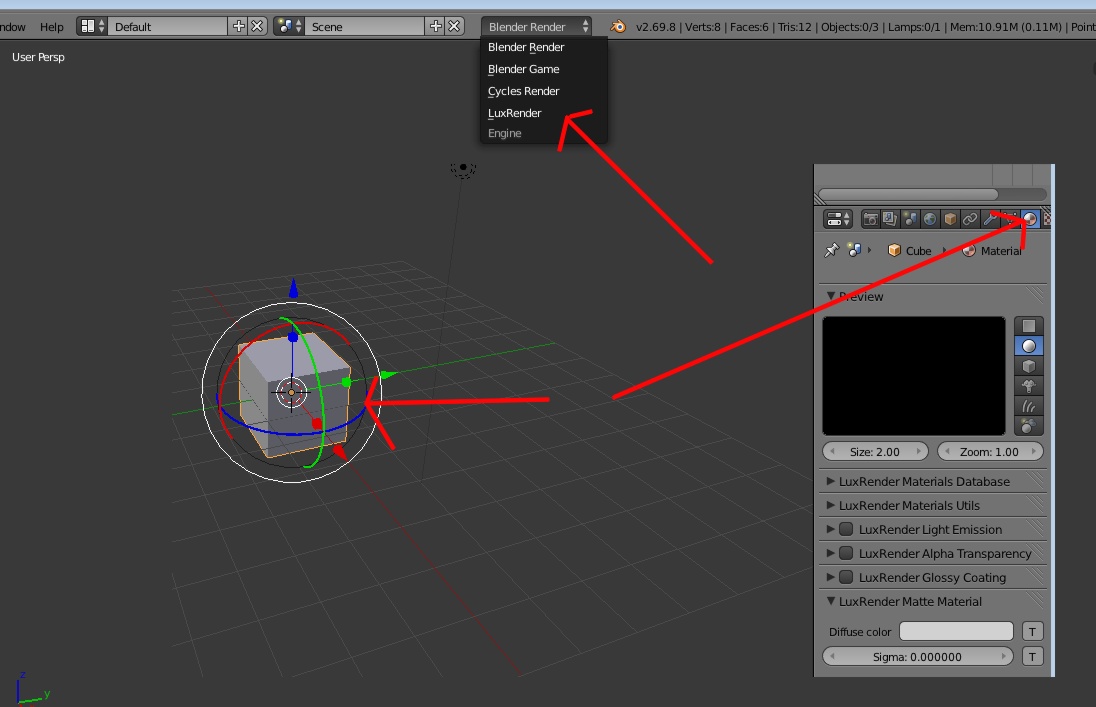
Task: Click the green Y-axis manipulator arrow
Action: [388, 375]
